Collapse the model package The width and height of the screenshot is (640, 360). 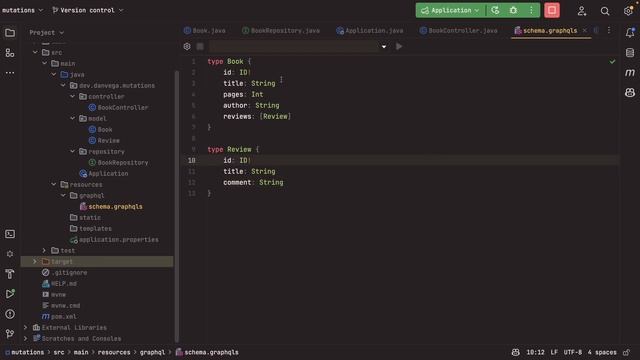[x=73, y=118]
